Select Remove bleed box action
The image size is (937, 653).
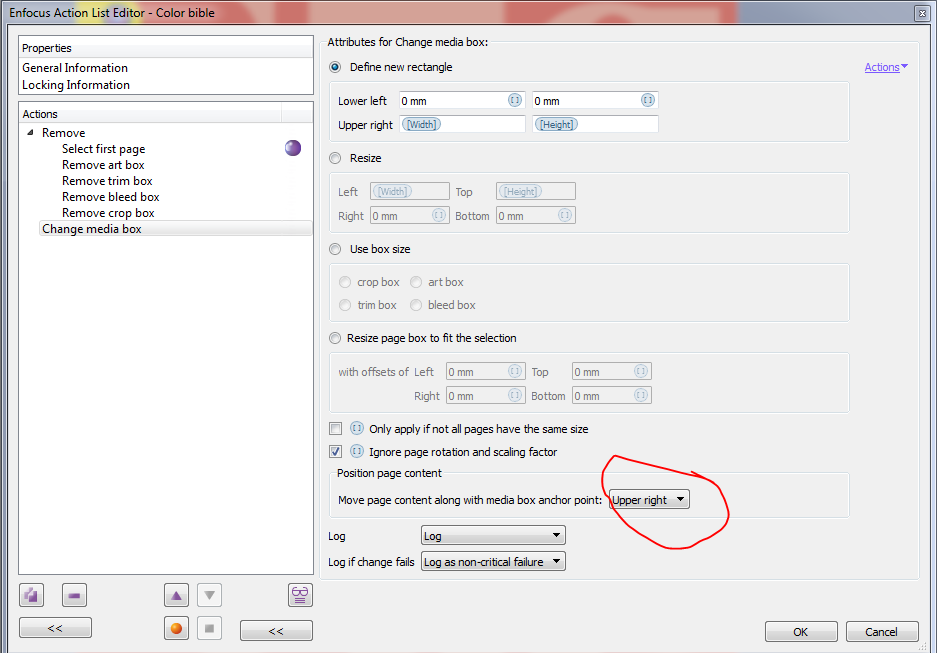111,197
